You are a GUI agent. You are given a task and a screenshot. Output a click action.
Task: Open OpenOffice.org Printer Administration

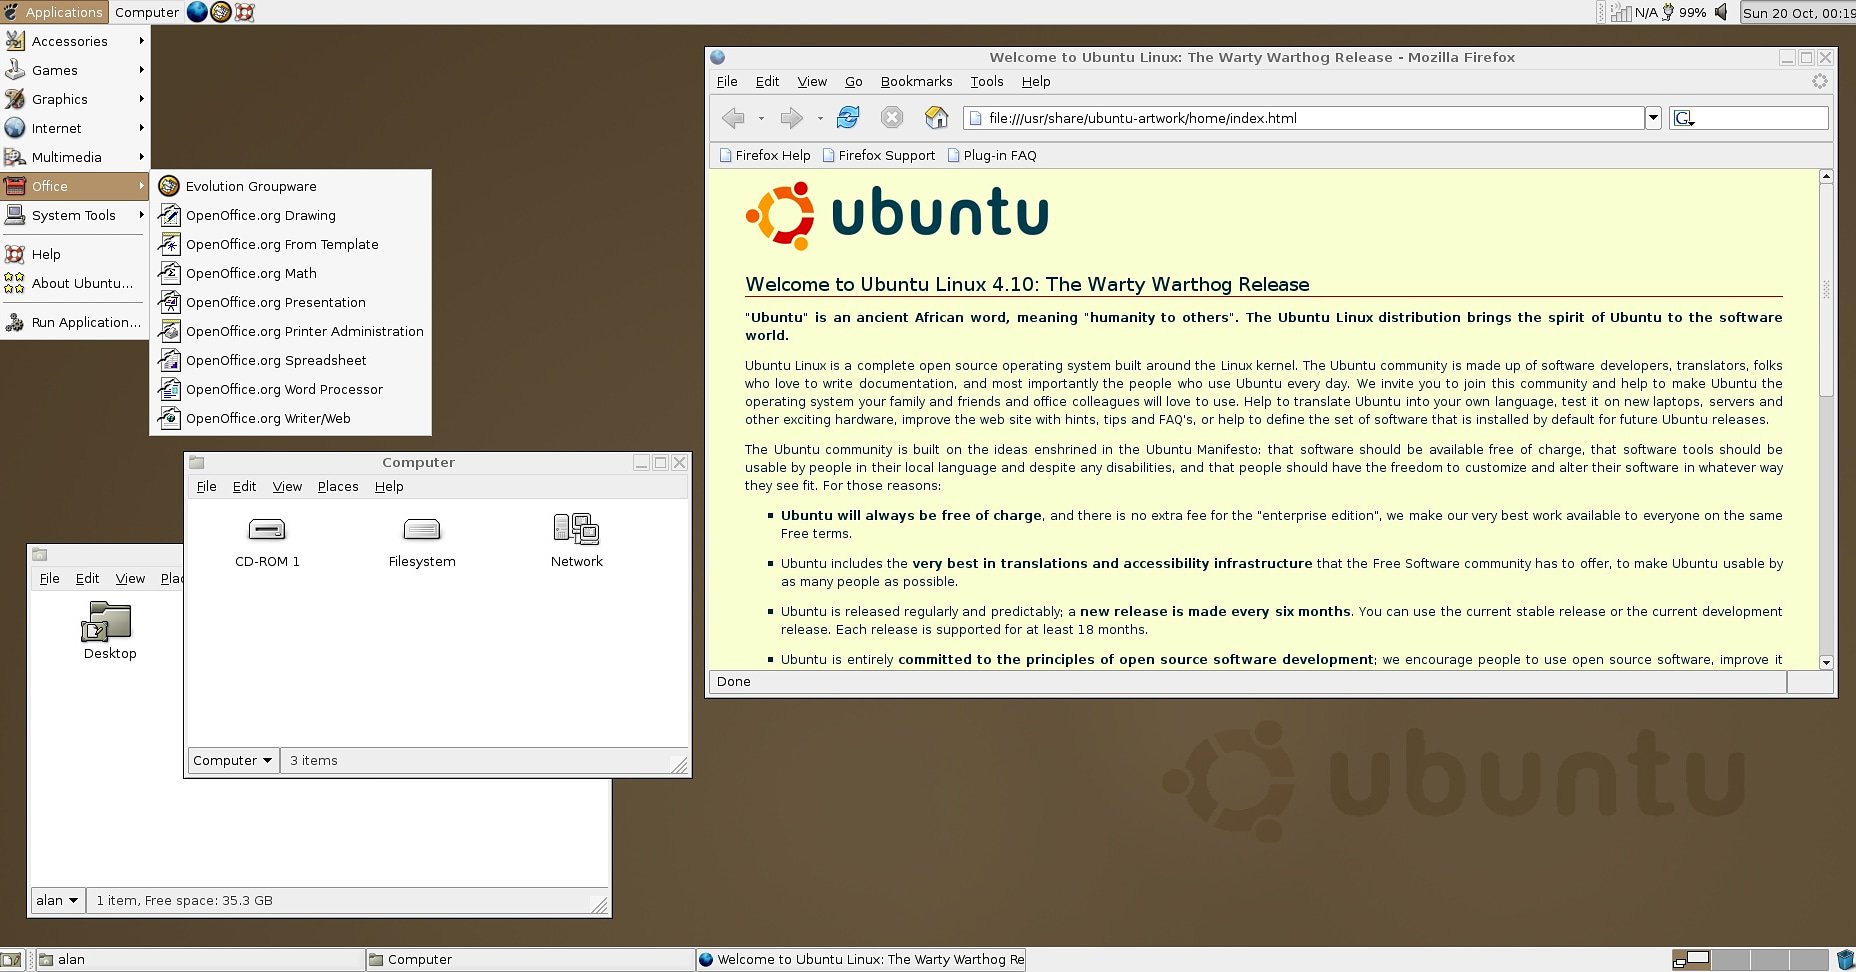coord(290,331)
